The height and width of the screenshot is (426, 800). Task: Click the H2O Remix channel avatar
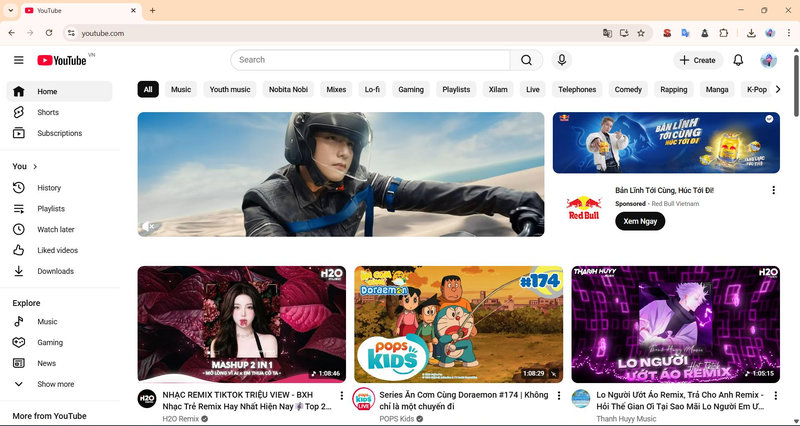coord(147,398)
